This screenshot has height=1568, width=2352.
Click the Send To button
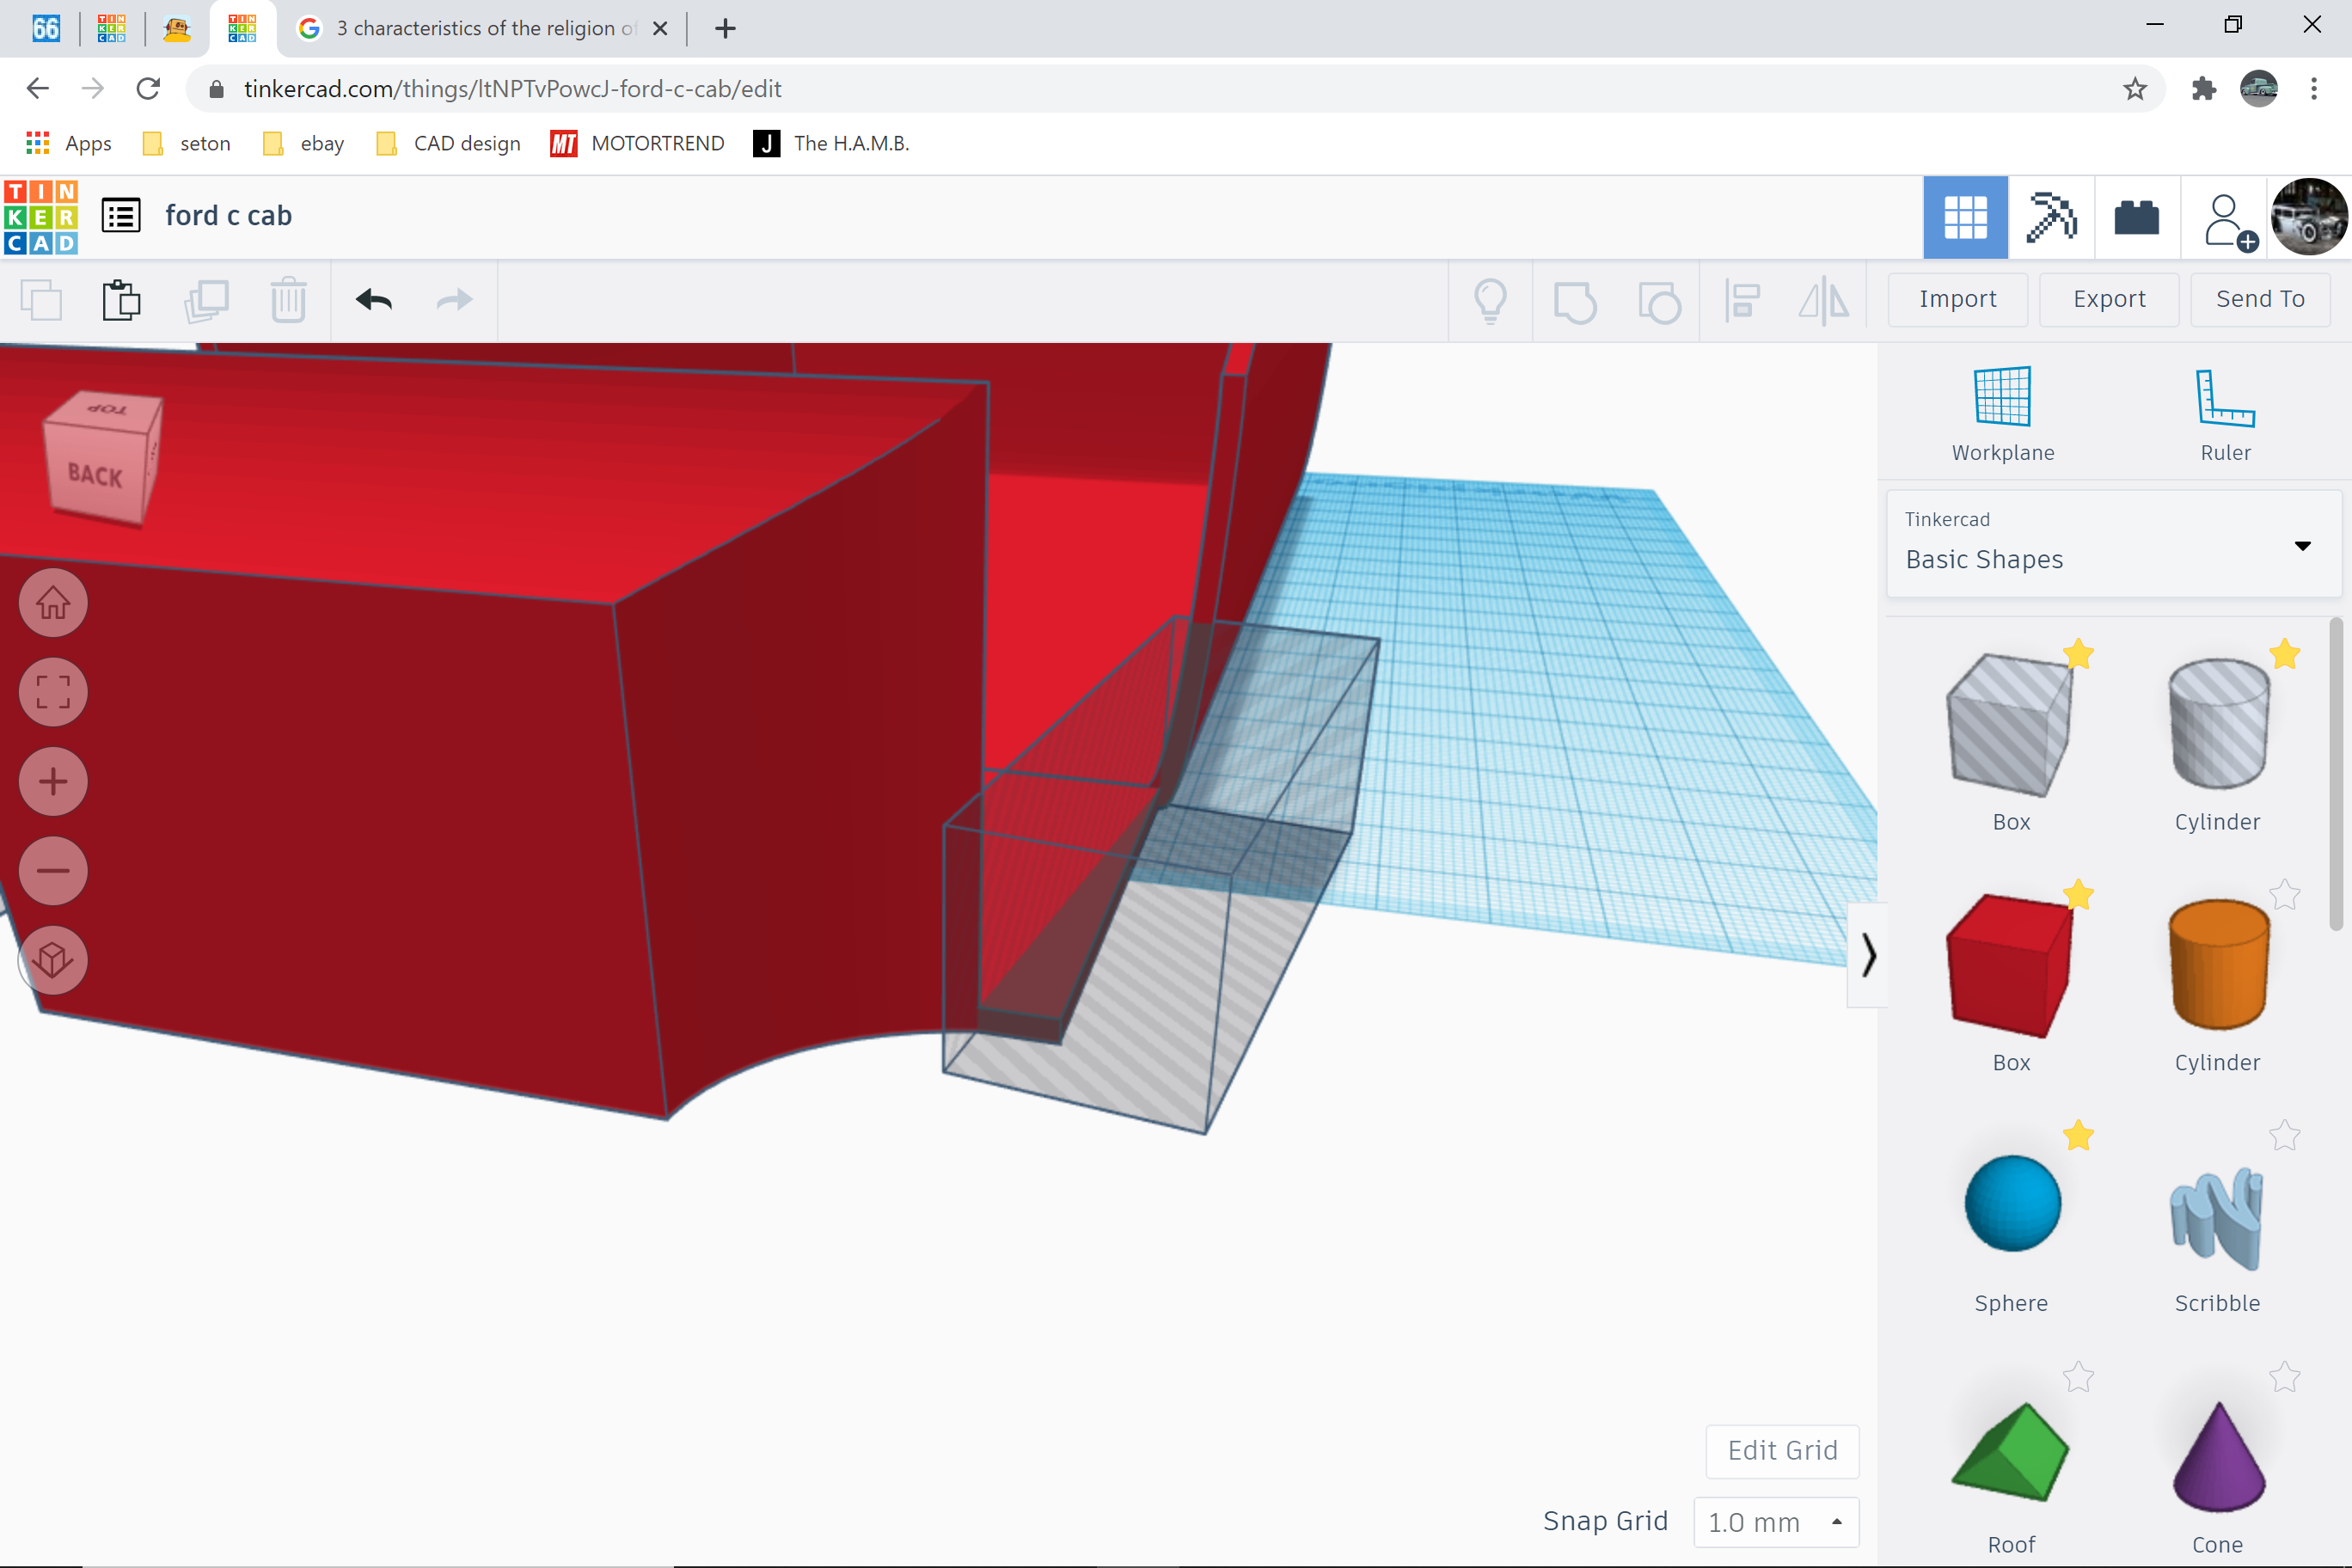pos(2260,299)
